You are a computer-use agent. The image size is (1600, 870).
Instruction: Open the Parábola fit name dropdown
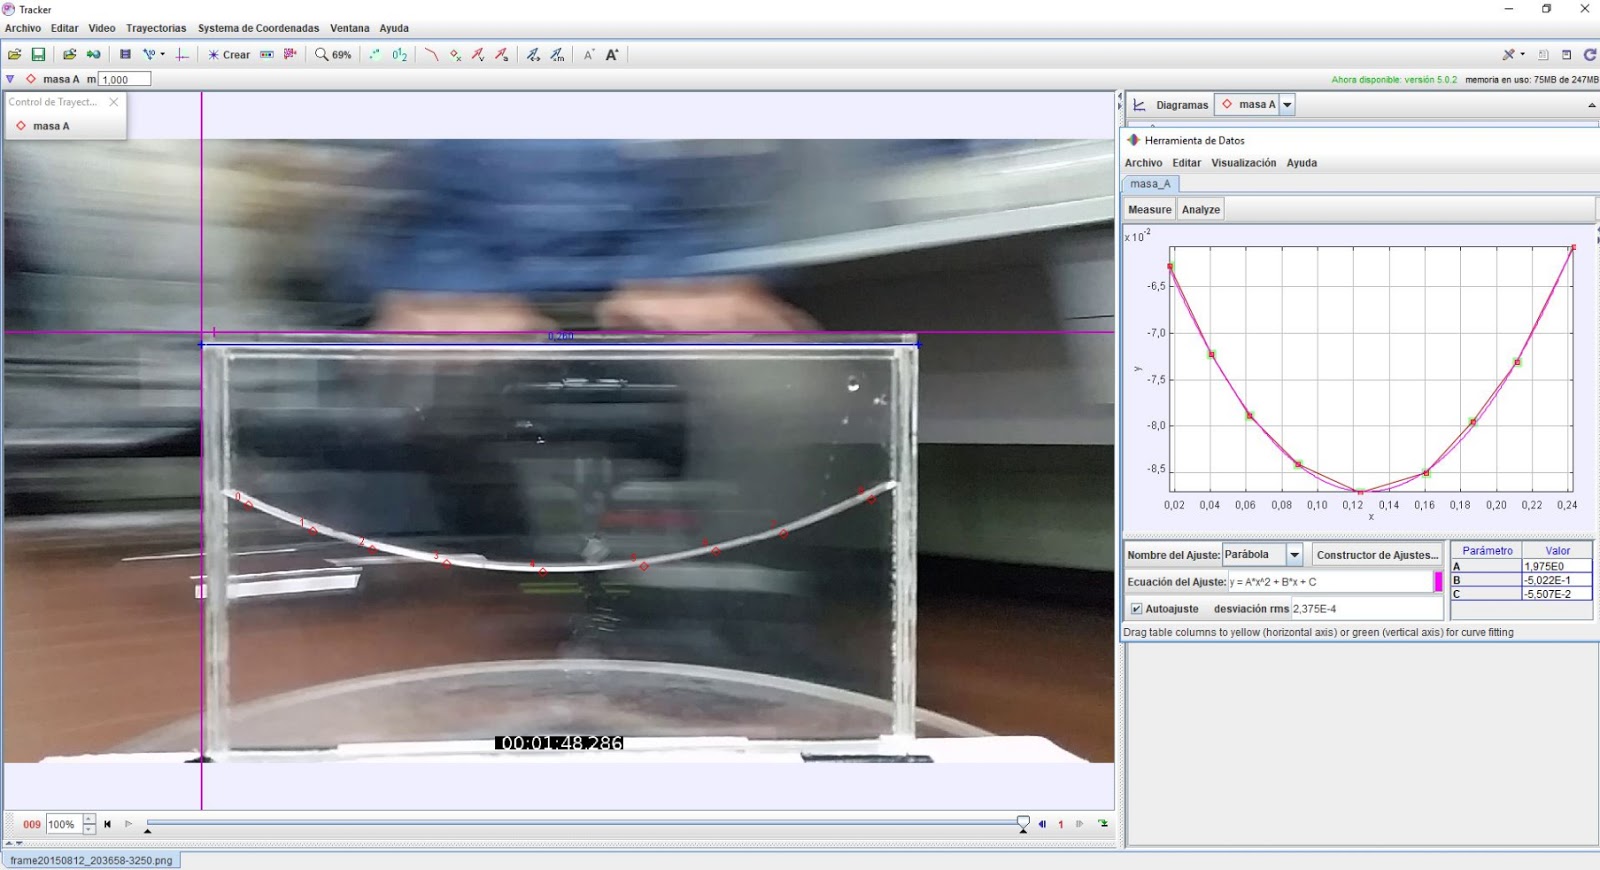click(1294, 555)
